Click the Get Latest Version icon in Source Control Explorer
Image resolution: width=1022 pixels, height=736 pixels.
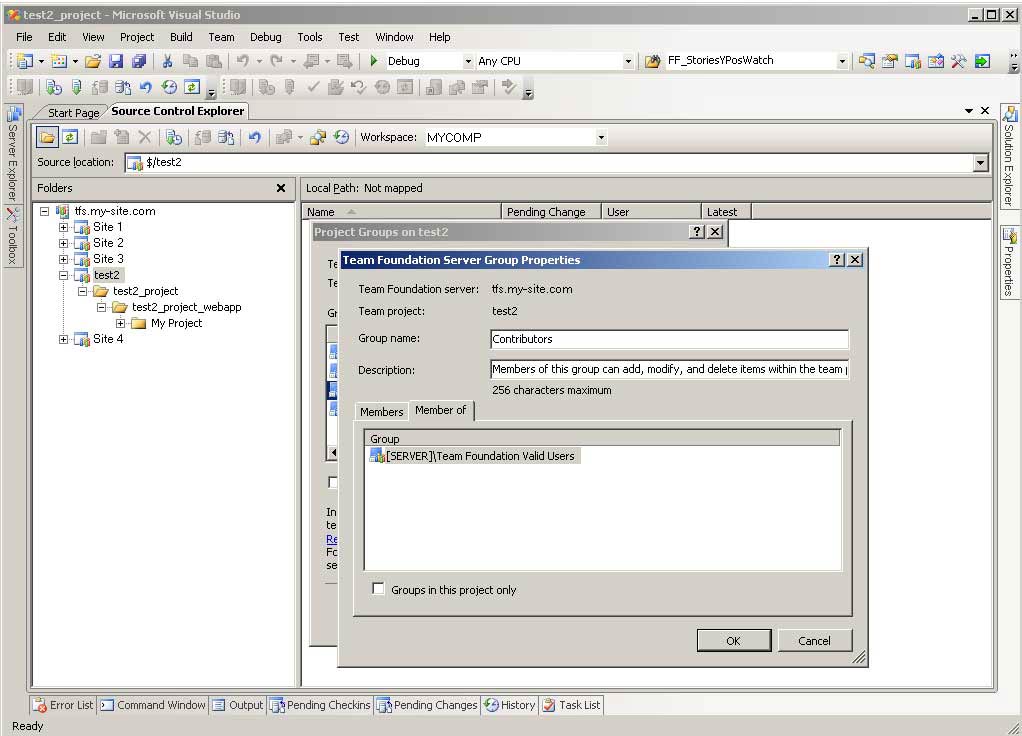point(173,138)
